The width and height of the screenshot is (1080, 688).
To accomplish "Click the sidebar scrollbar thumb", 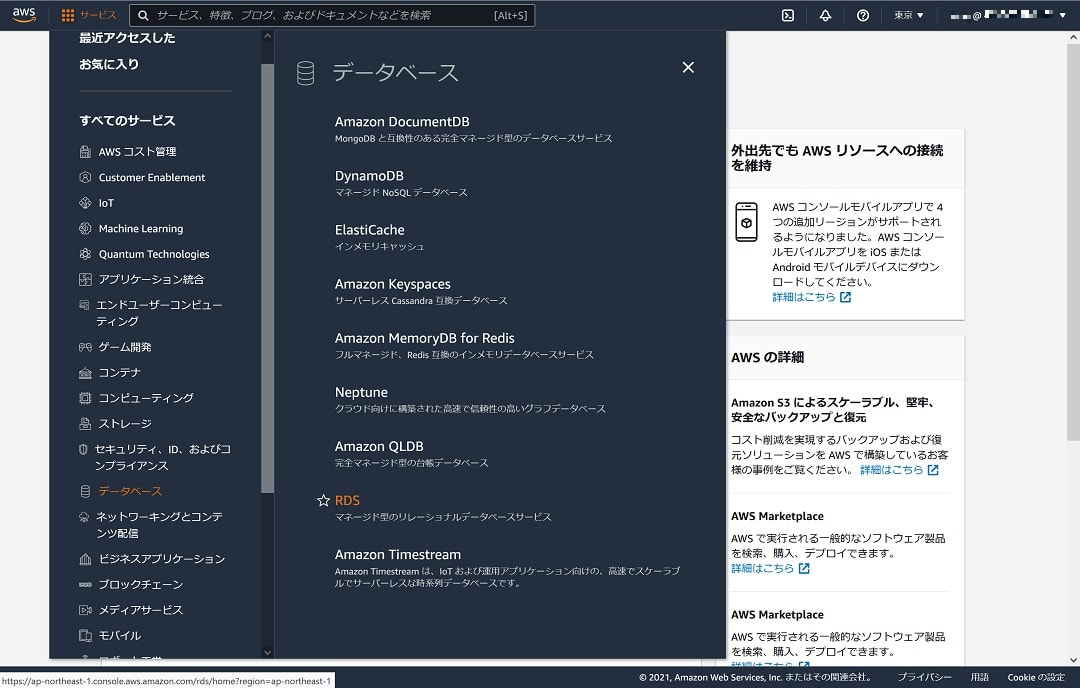I will [268, 278].
